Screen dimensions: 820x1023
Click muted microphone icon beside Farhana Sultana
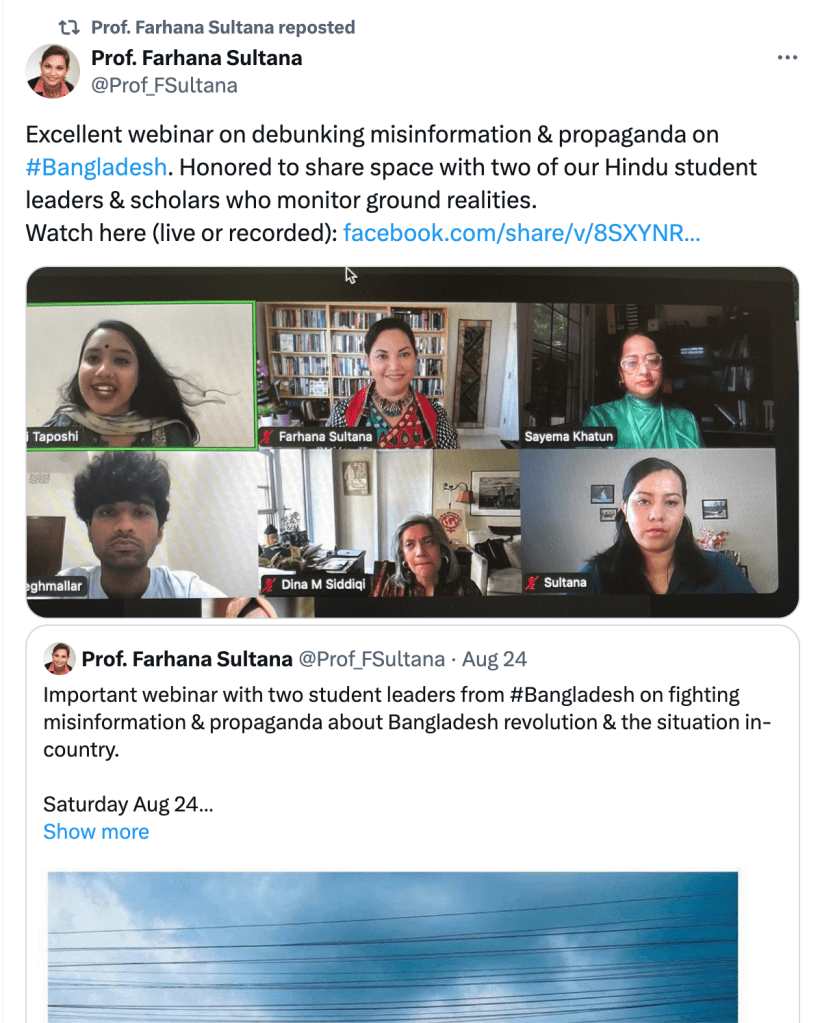pos(267,436)
